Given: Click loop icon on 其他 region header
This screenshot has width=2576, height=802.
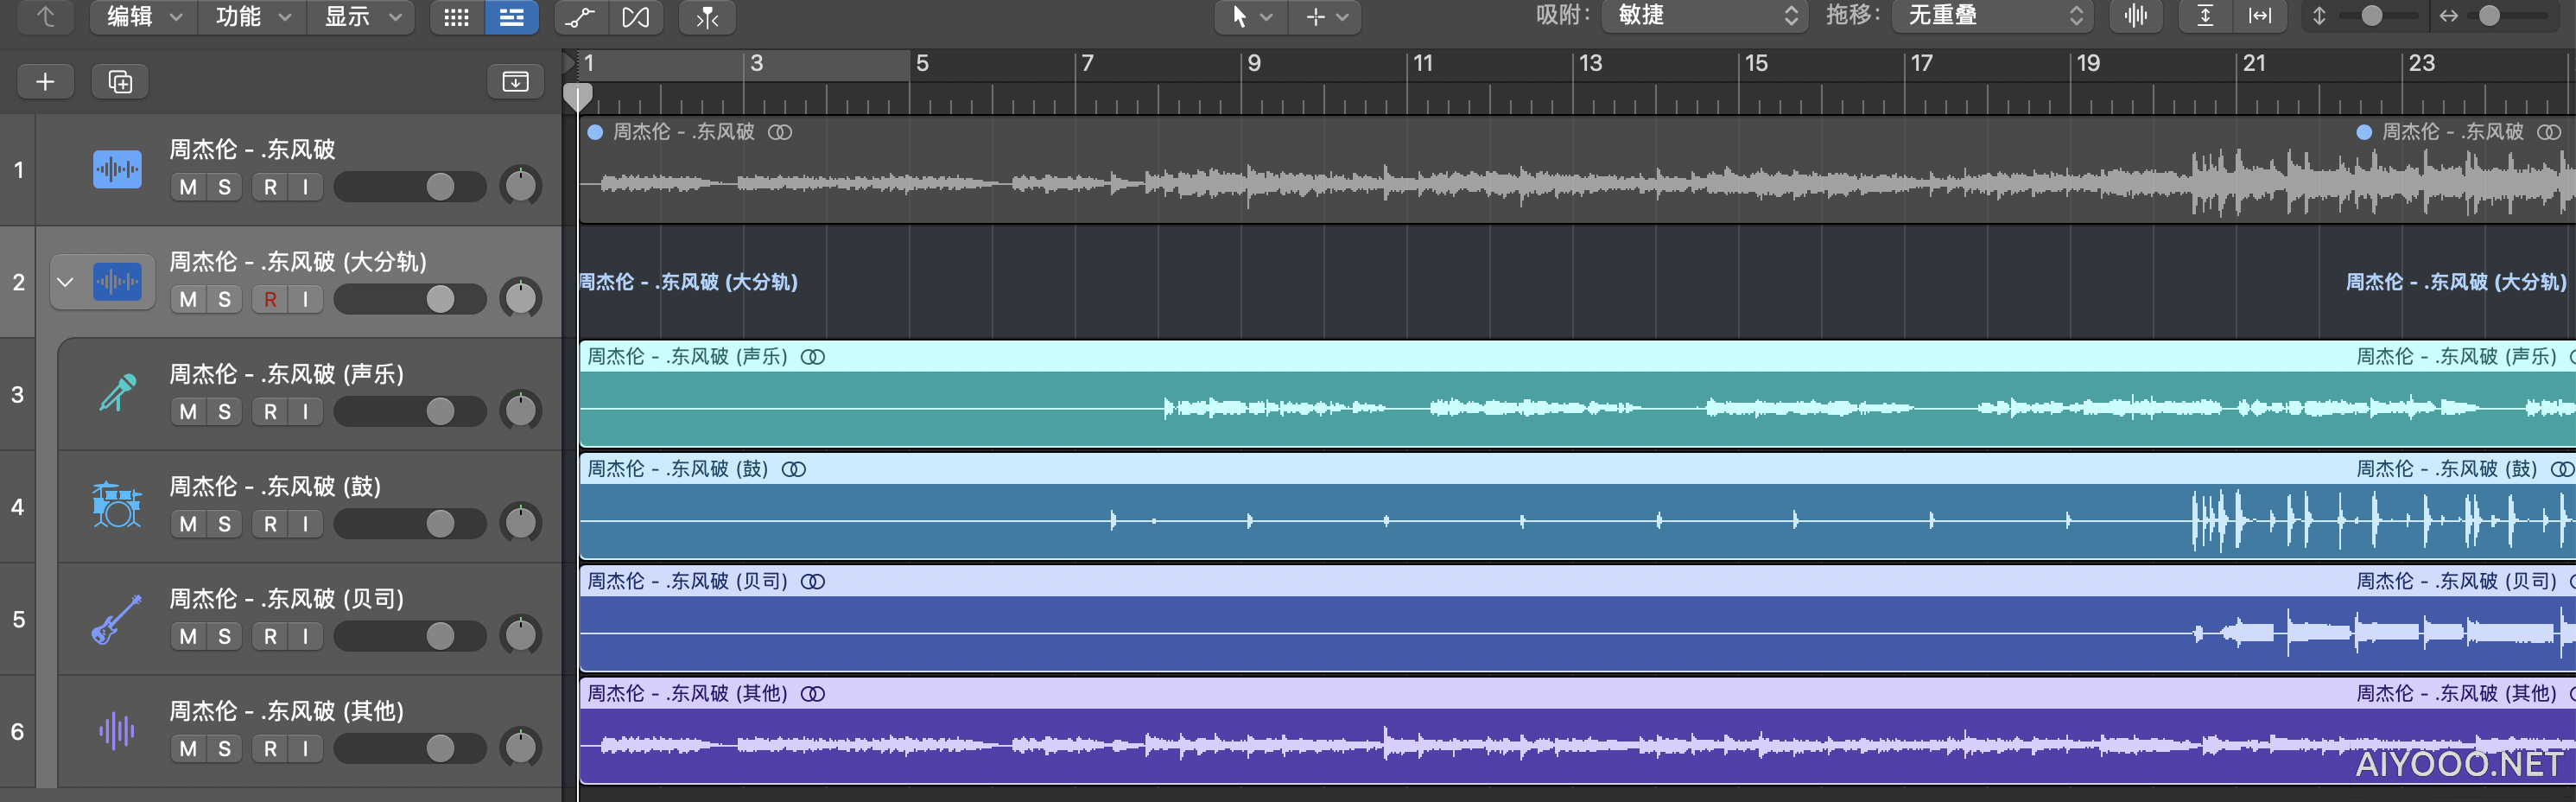Looking at the screenshot, I should 813,694.
